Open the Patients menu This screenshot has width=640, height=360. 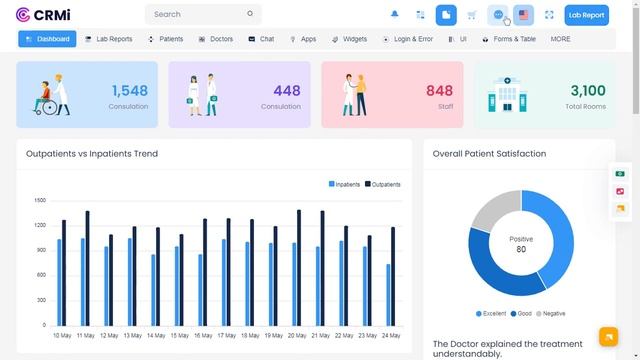[165, 39]
